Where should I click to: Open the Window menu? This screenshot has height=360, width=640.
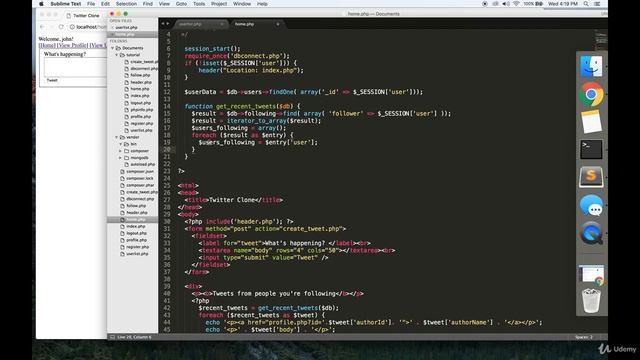pos(242,4)
